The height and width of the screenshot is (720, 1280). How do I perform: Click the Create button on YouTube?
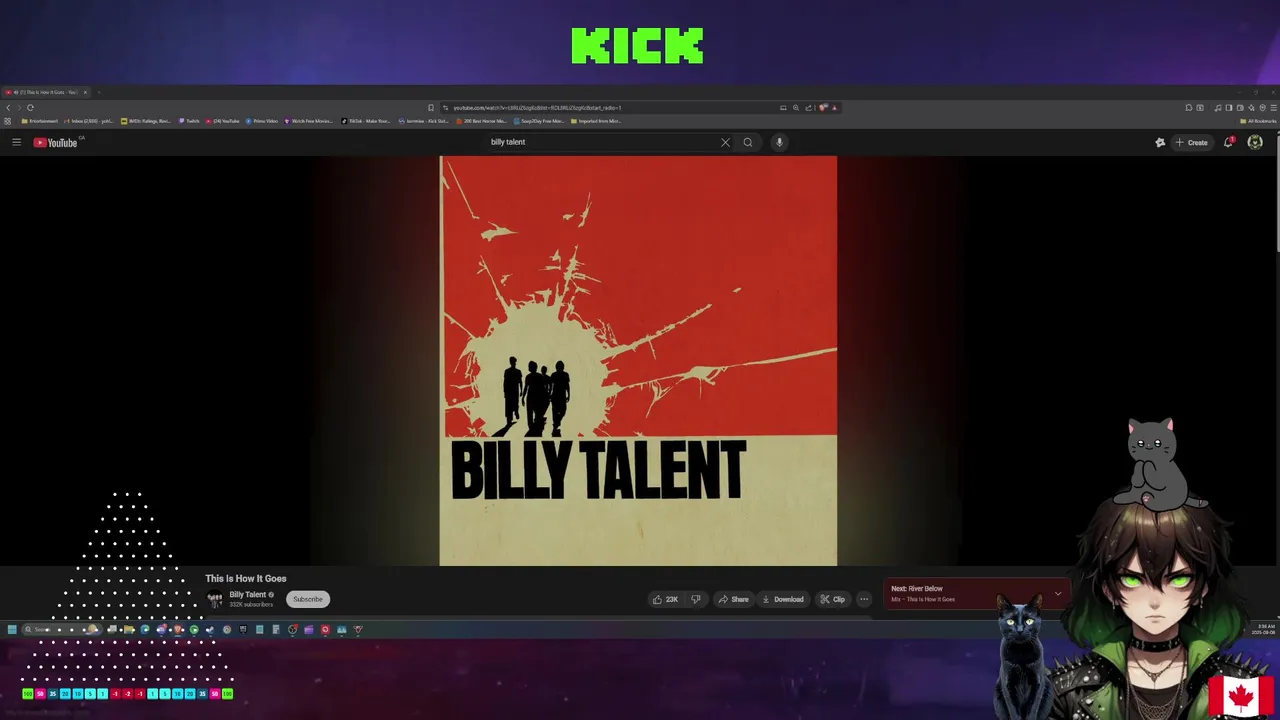click(x=1191, y=142)
